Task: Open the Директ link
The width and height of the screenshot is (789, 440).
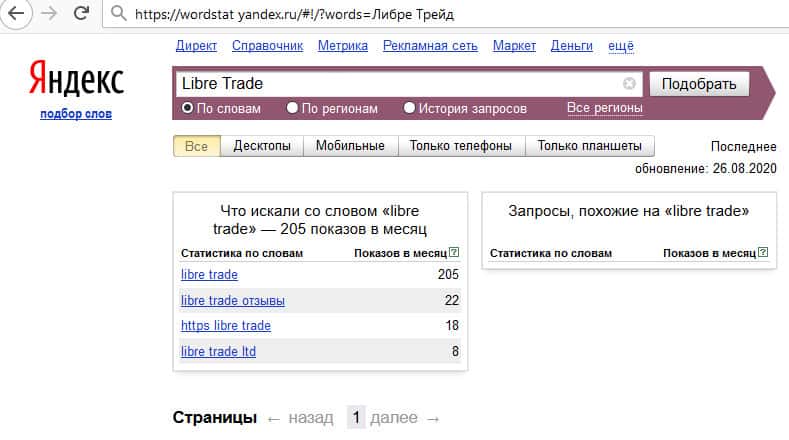Action: pyautogui.click(x=196, y=46)
